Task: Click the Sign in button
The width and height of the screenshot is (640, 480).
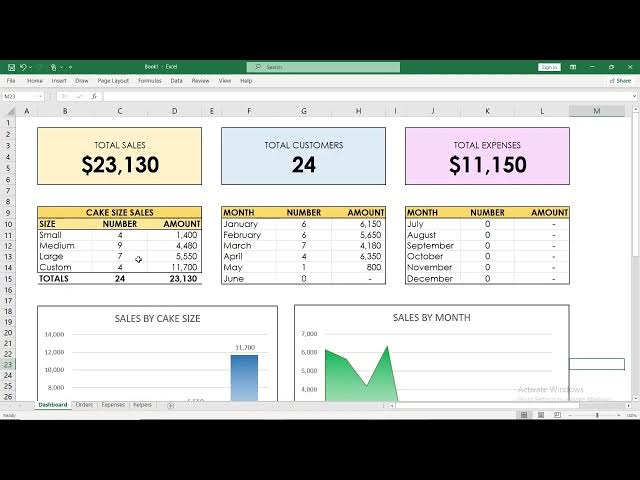Action: [x=549, y=67]
